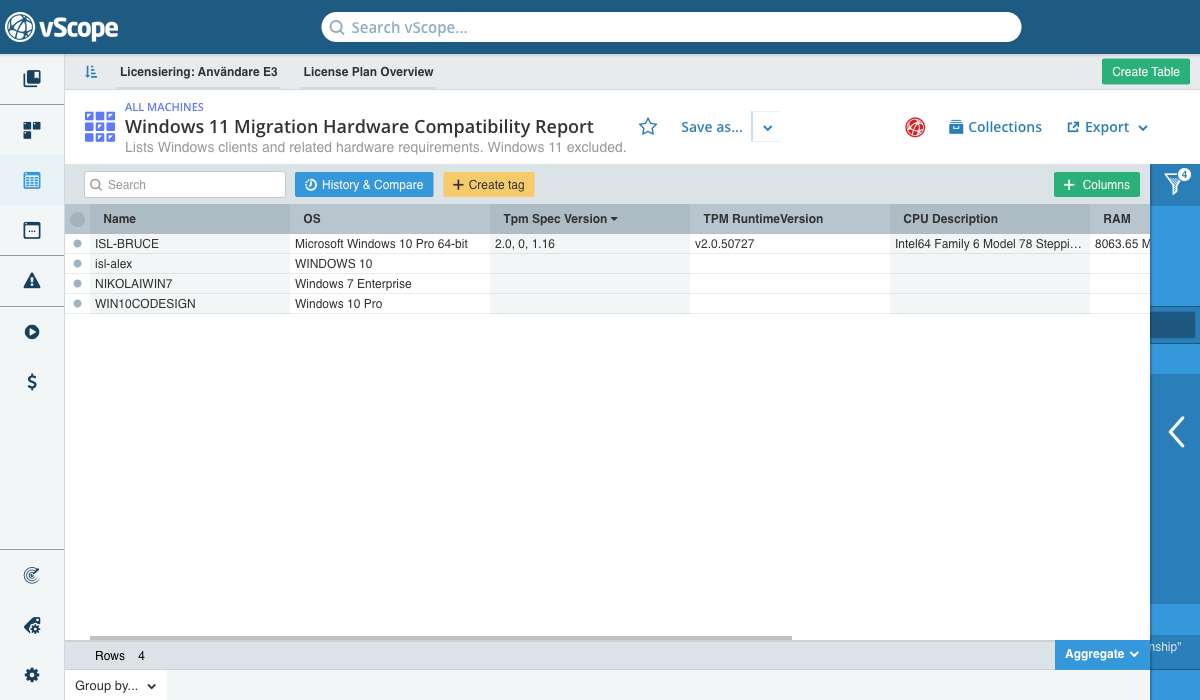Click the table grid icon beside the report title

[x=100, y=127]
